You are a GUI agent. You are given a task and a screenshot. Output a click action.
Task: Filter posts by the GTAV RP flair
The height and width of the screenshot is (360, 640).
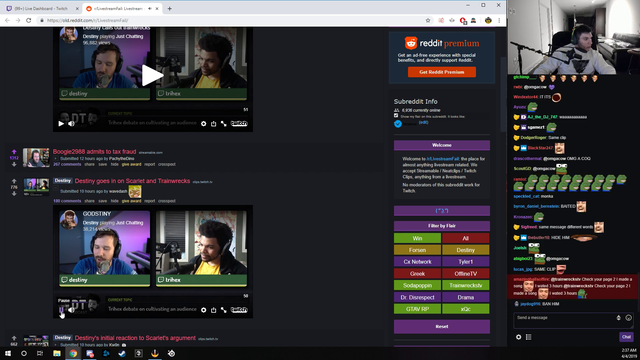click(417, 309)
